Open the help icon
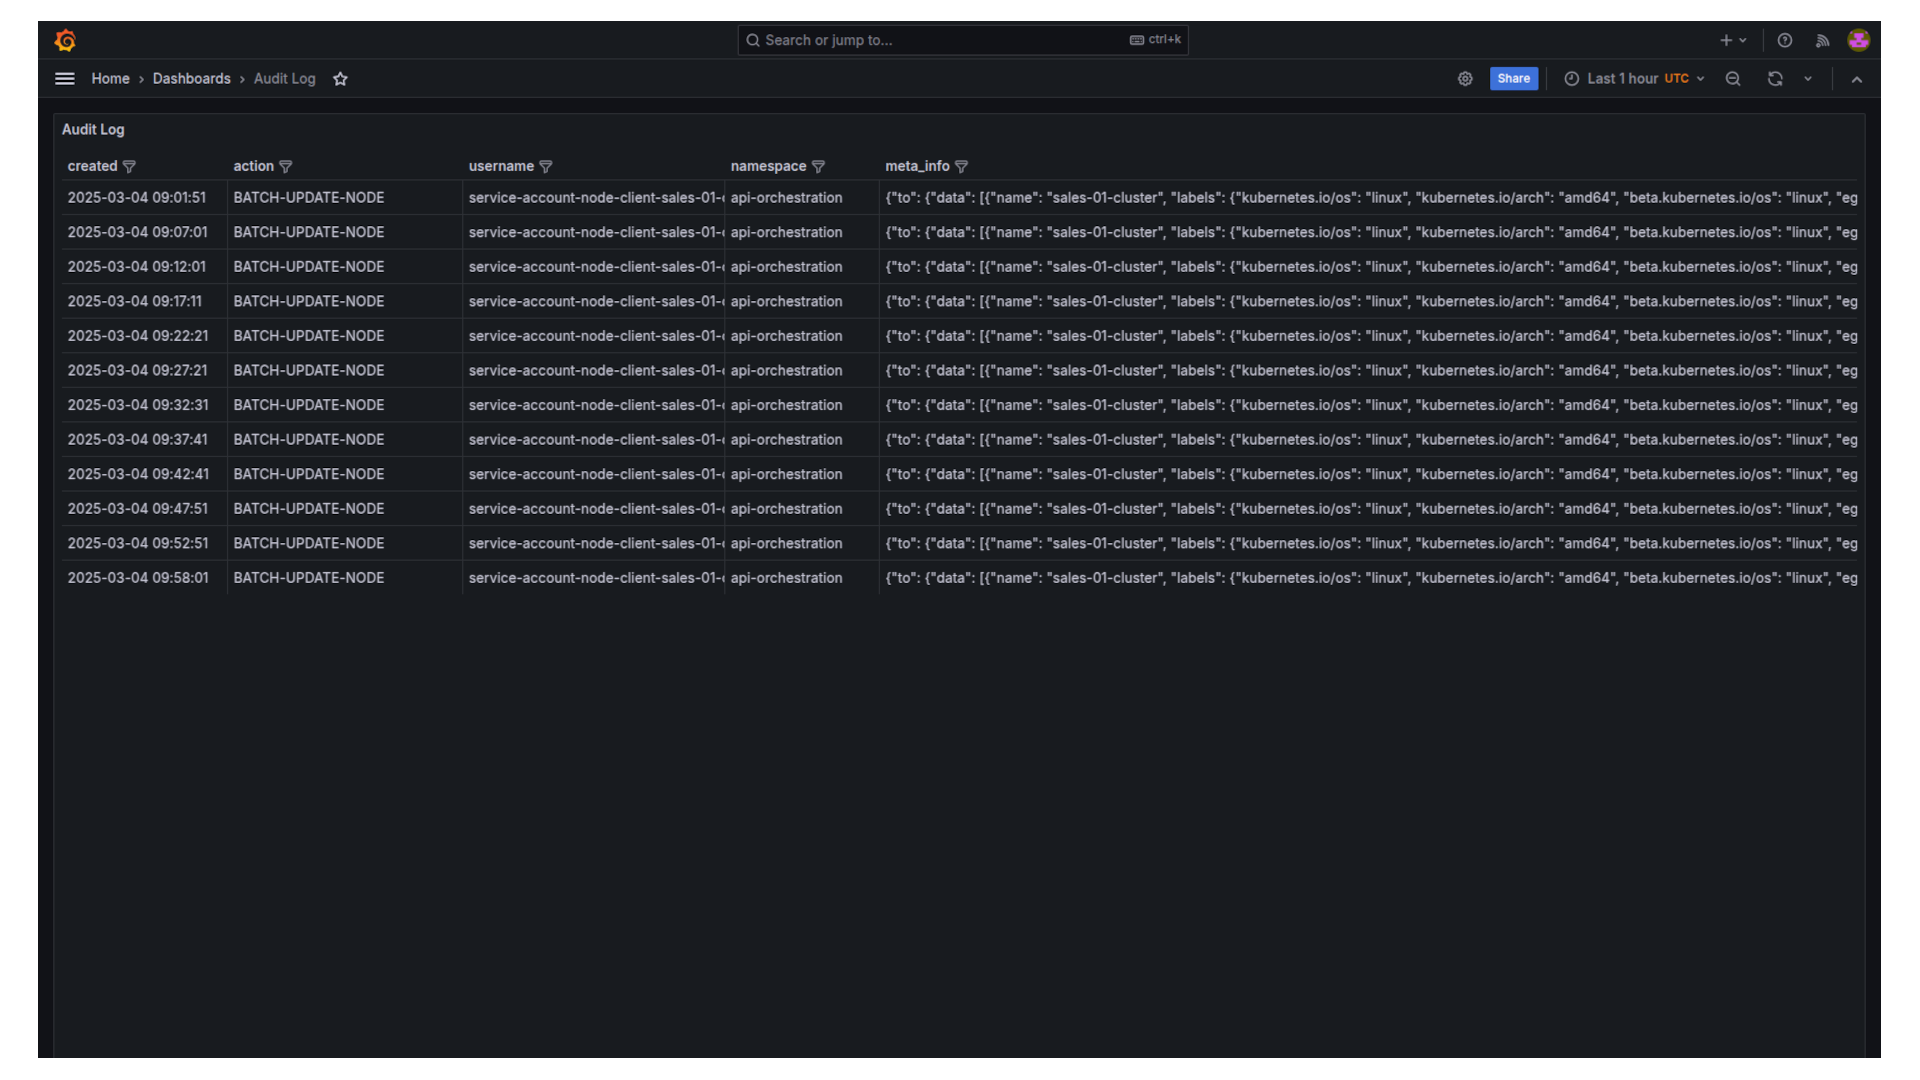This screenshot has width=1920, height=1080. 1784,40
